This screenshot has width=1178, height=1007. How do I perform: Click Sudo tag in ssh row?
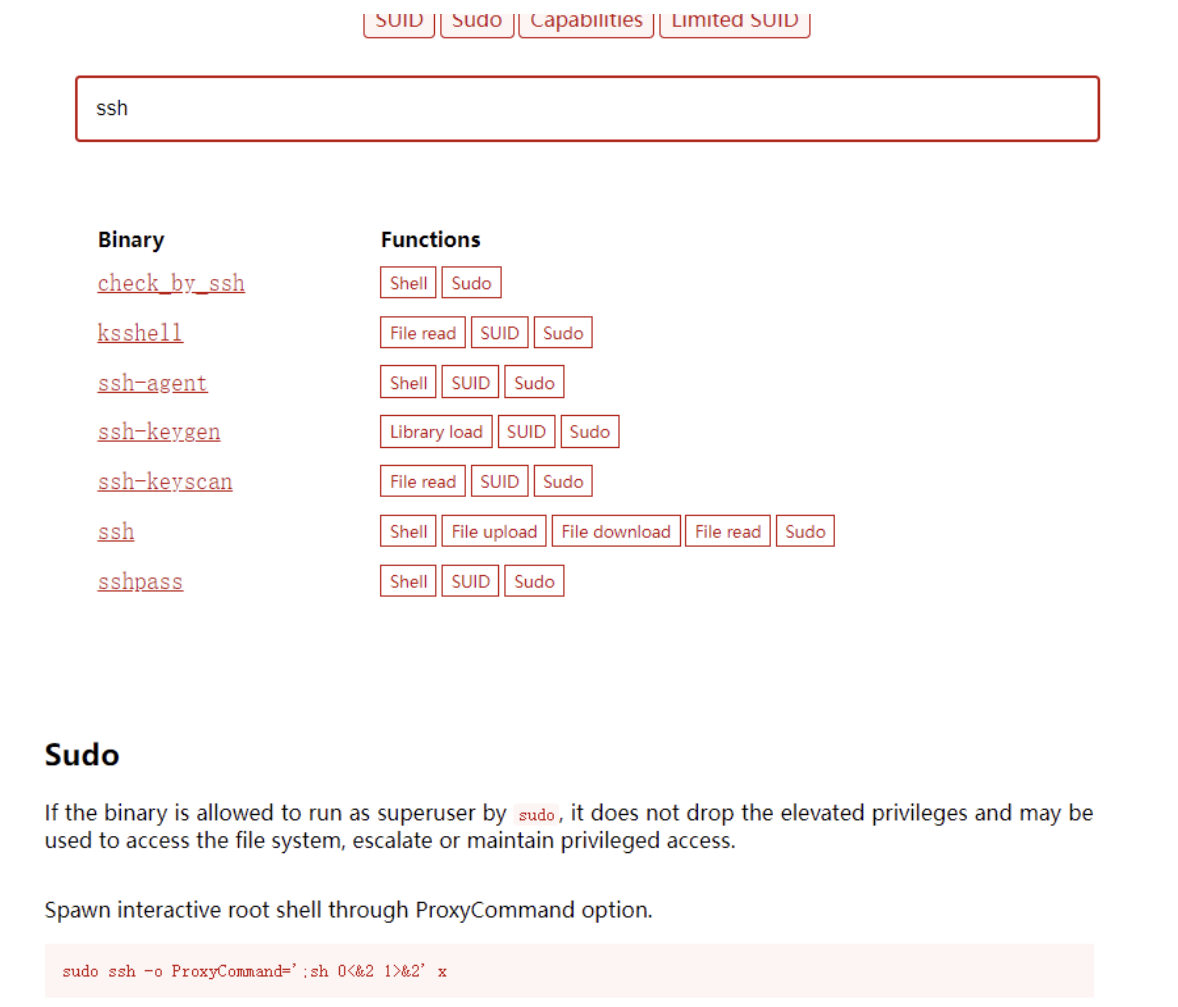[x=805, y=531]
